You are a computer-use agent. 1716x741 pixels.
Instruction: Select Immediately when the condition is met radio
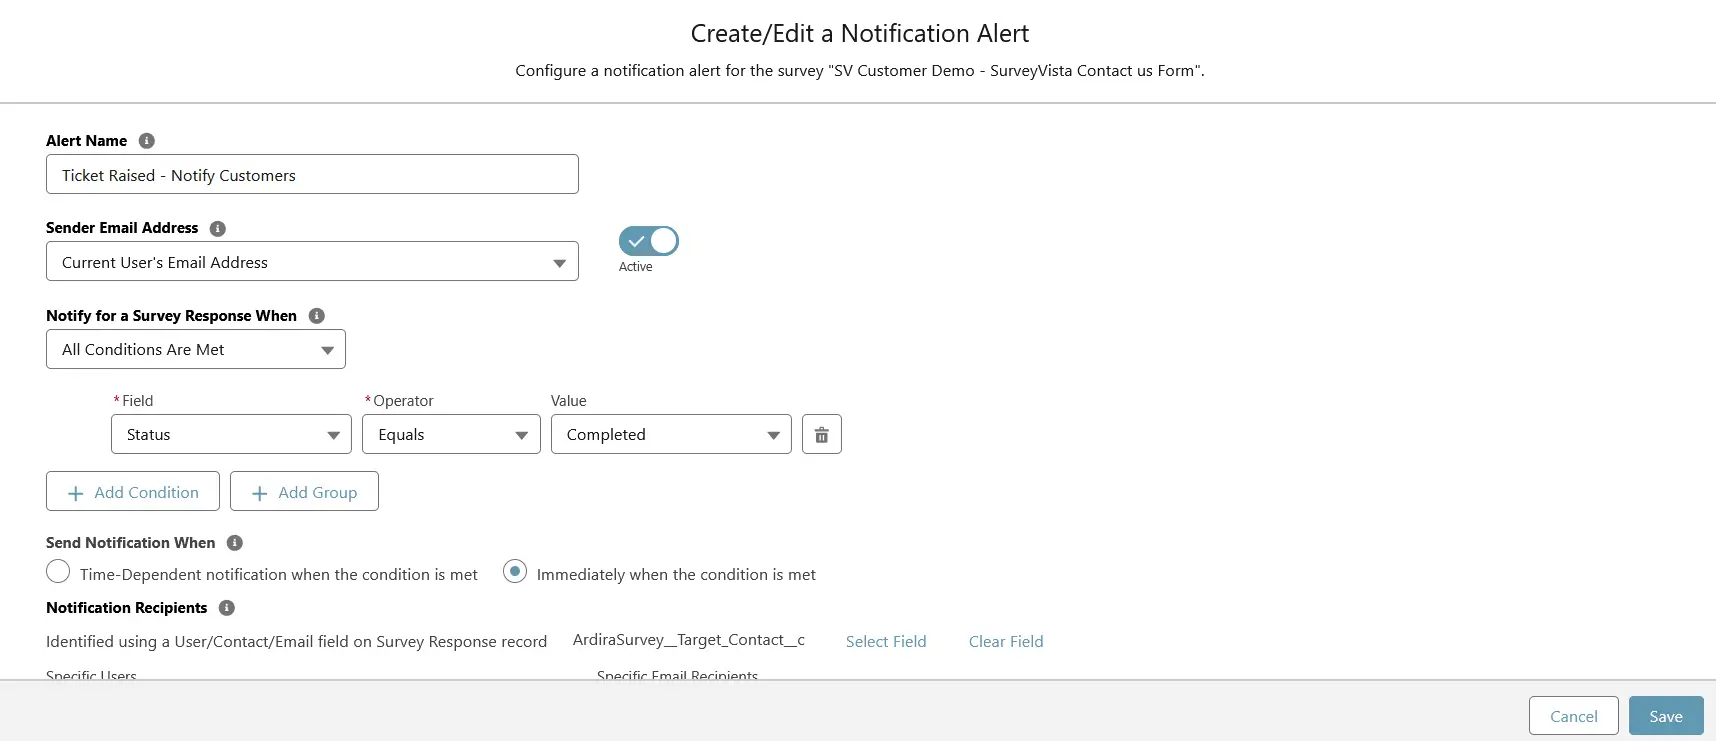point(515,572)
